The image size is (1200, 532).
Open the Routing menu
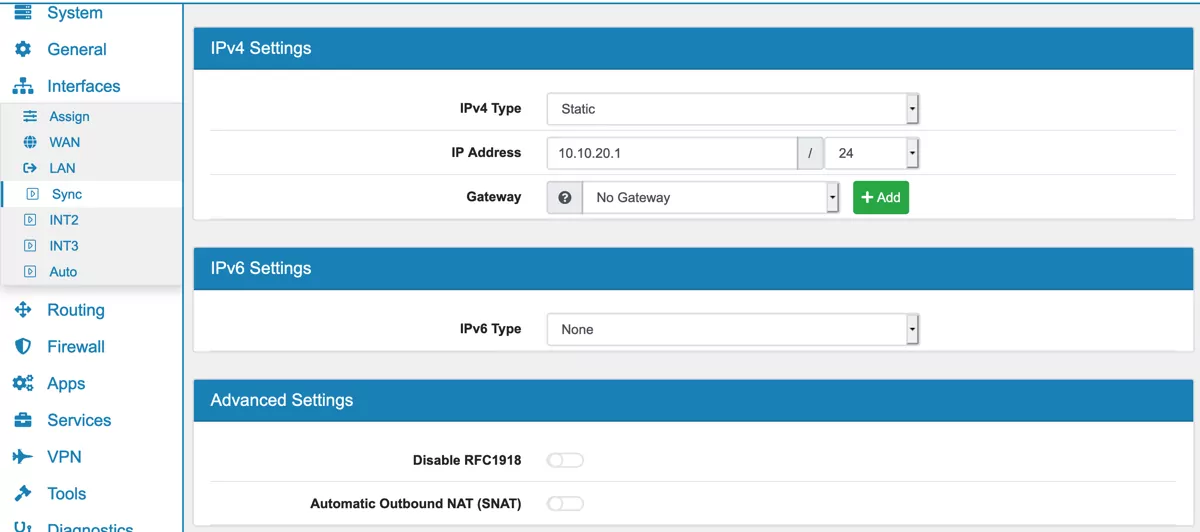tap(76, 310)
